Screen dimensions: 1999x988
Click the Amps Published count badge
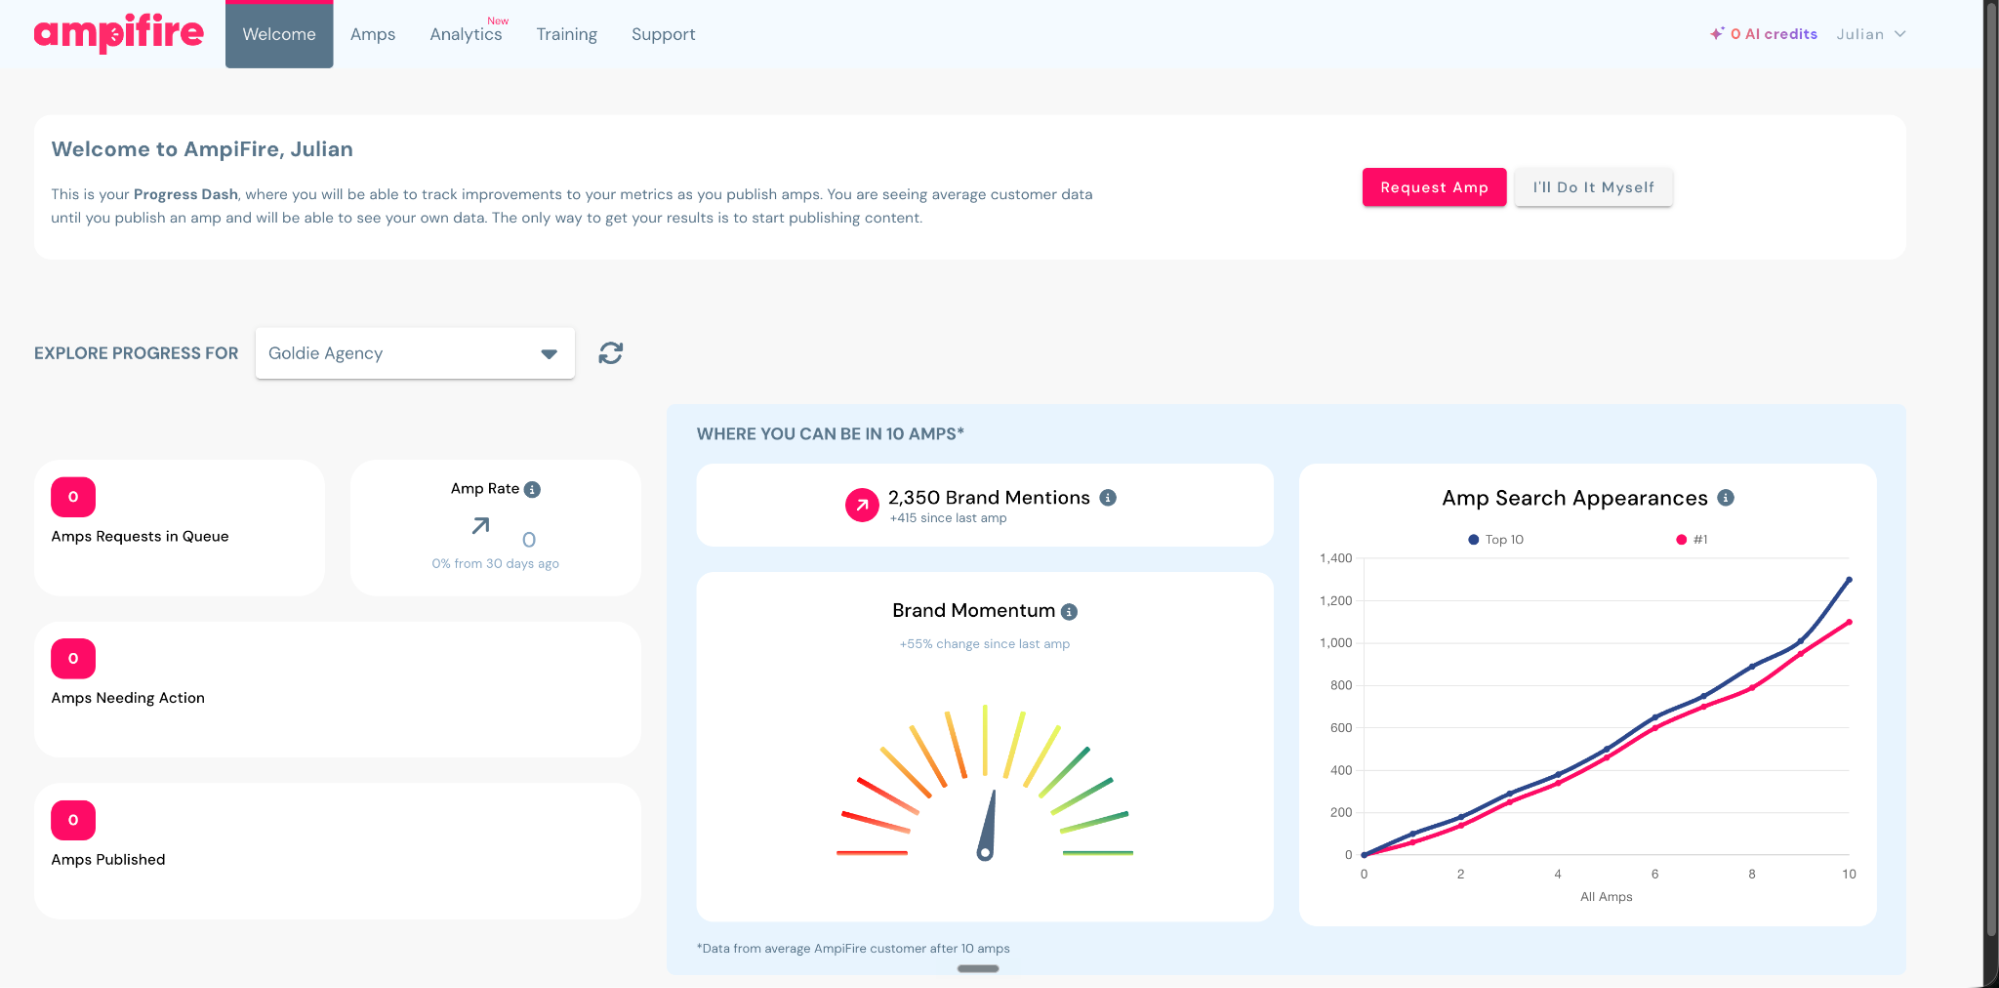73,820
